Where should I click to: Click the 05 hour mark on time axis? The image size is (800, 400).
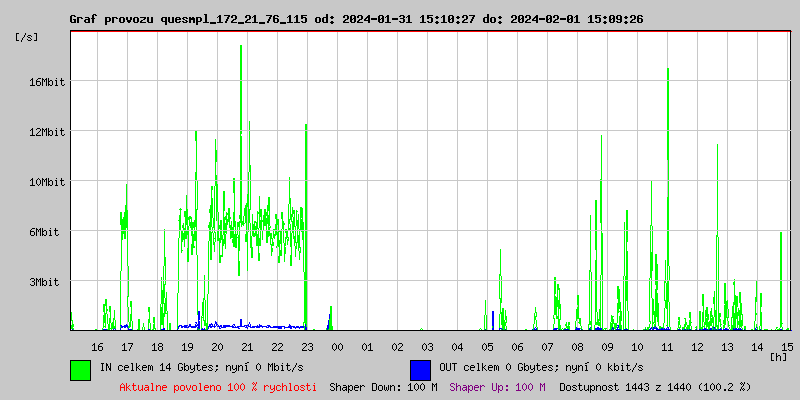(x=487, y=346)
